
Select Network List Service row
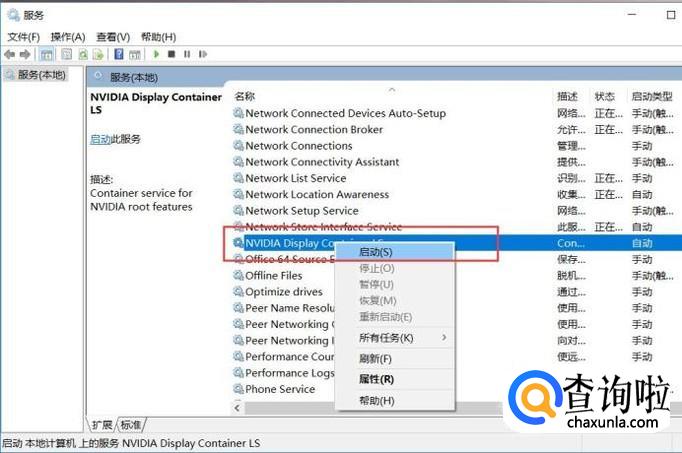tap(295, 178)
